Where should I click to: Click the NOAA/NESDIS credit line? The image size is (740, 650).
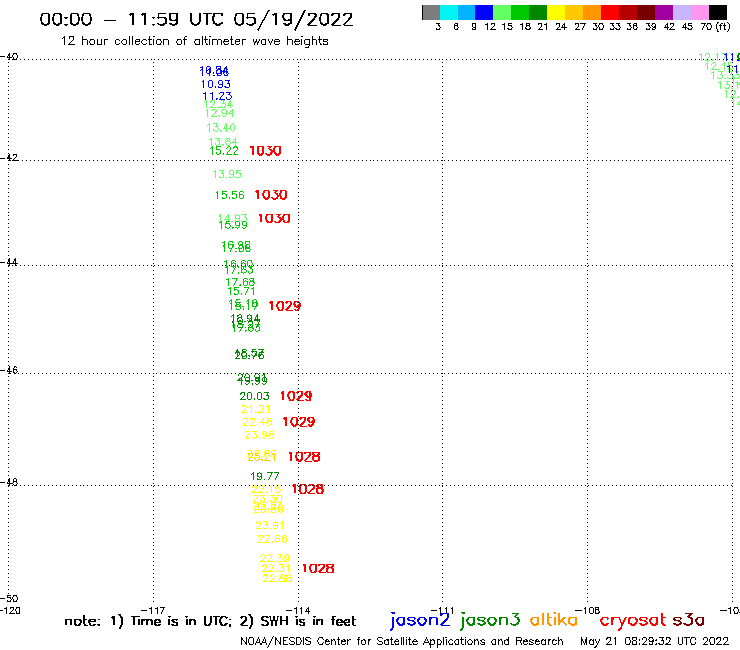point(402,641)
